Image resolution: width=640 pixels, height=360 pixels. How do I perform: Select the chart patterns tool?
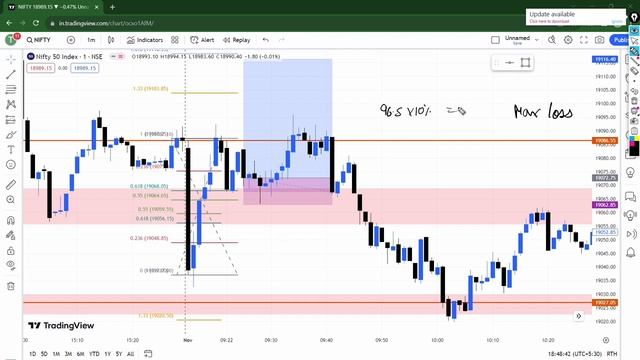11,104
